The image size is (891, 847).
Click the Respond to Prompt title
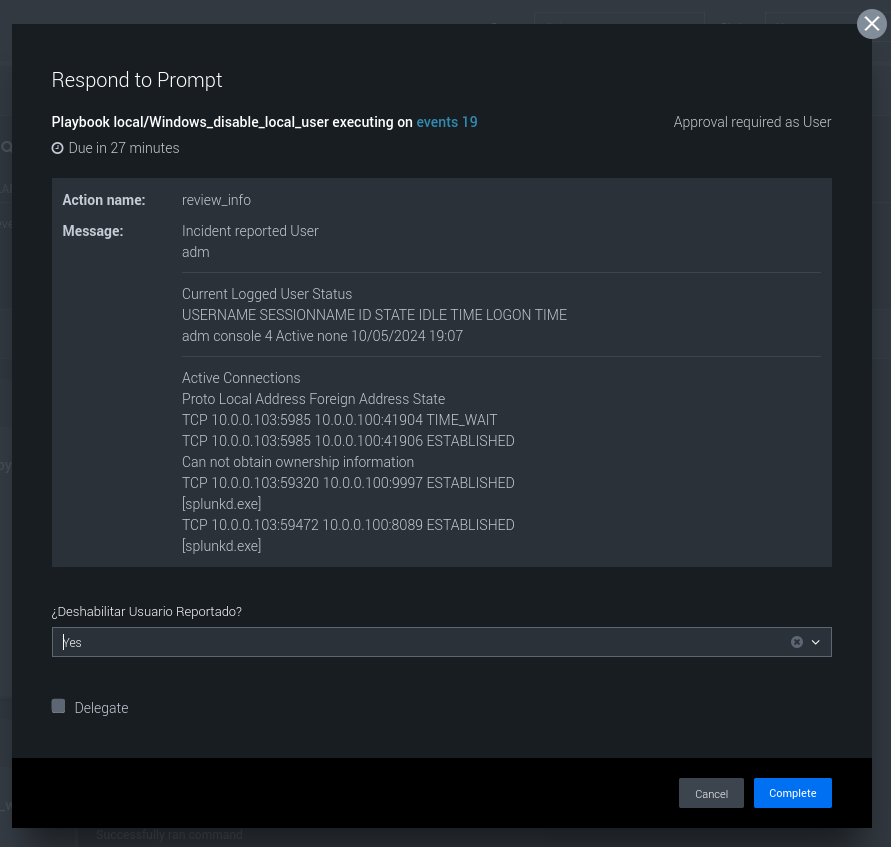(137, 80)
